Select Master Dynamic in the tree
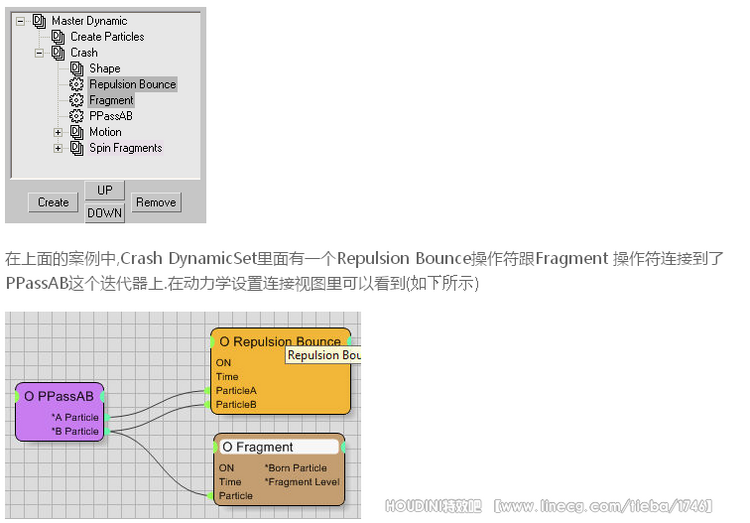 [89, 21]
